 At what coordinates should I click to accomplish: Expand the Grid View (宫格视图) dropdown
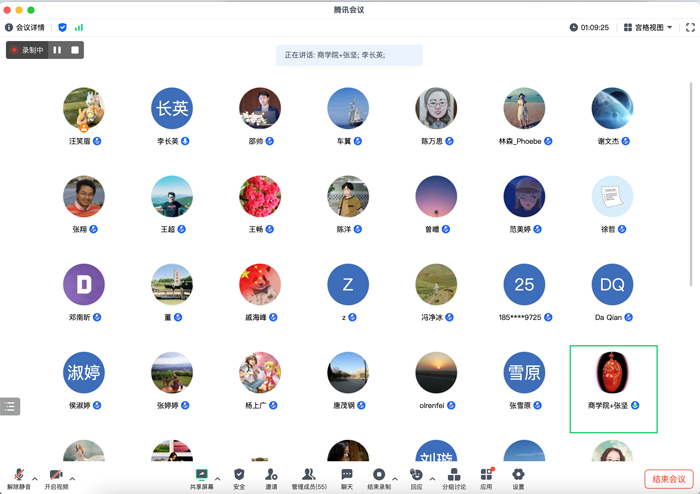pyautogui.click(x=648, y=28)
